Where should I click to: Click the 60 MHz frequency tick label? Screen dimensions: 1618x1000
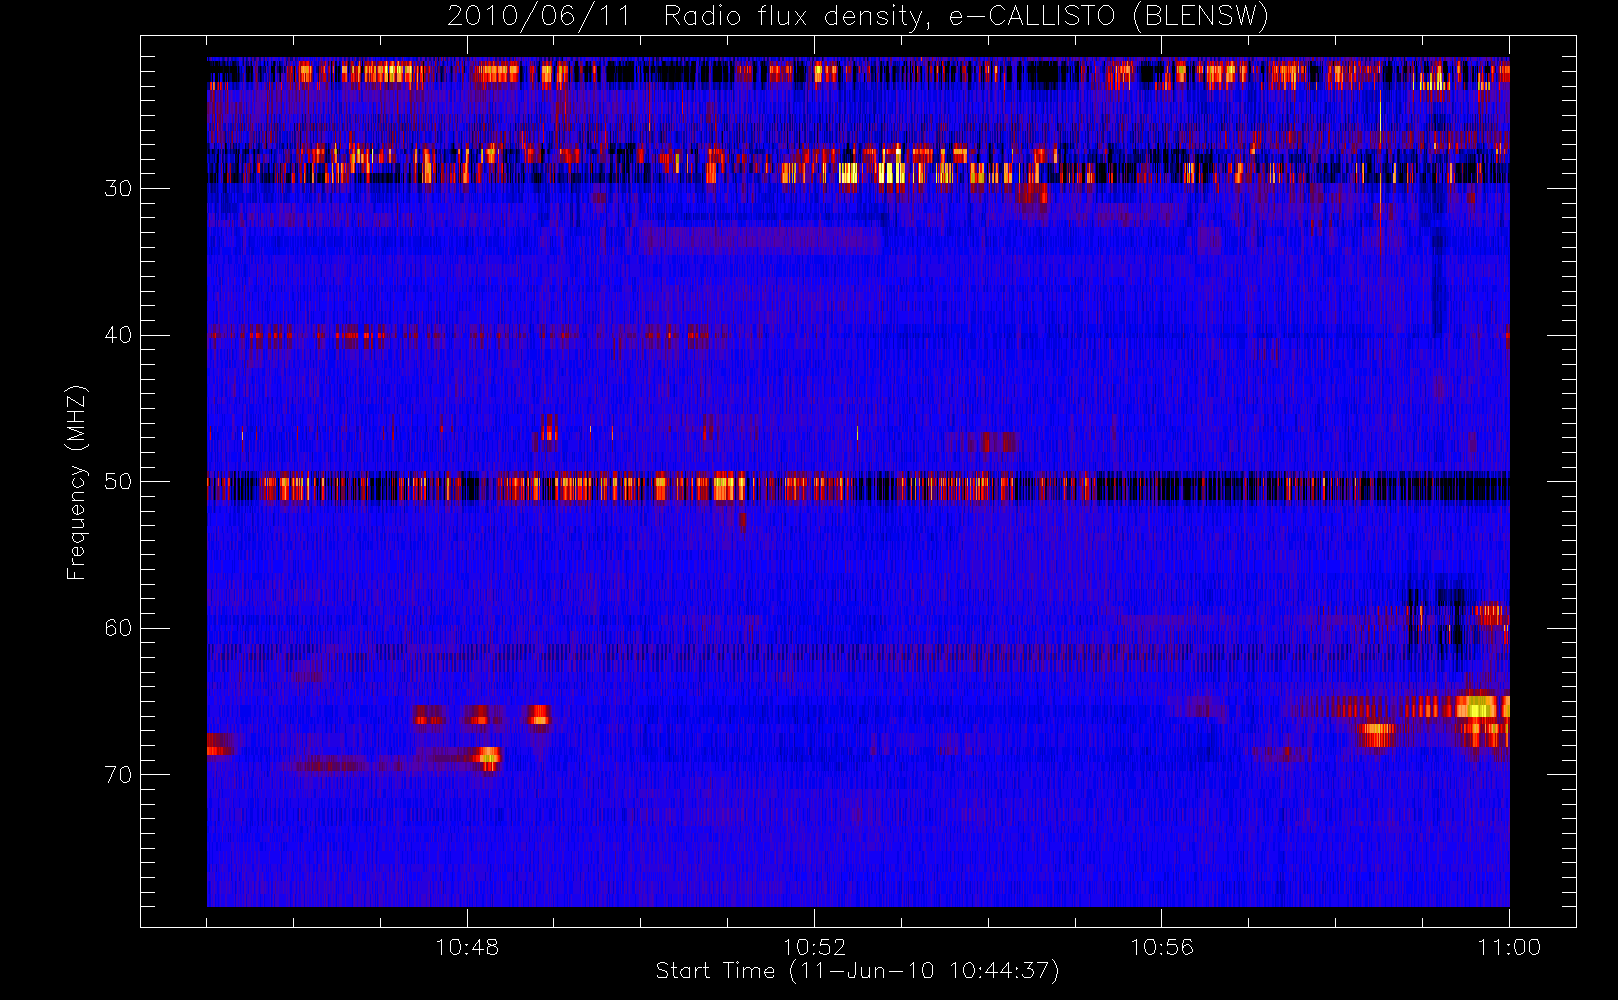click(118, 628)
